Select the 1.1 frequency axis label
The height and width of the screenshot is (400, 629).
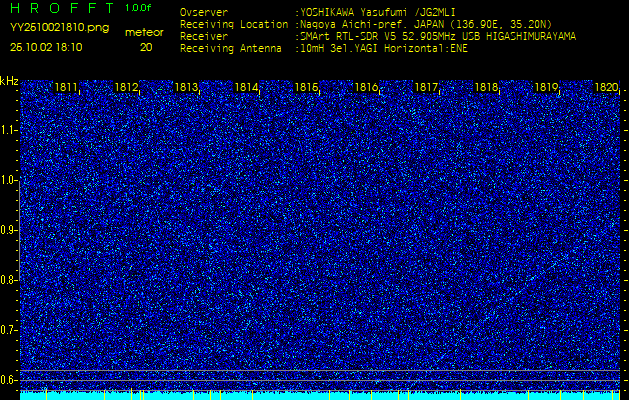9,130
